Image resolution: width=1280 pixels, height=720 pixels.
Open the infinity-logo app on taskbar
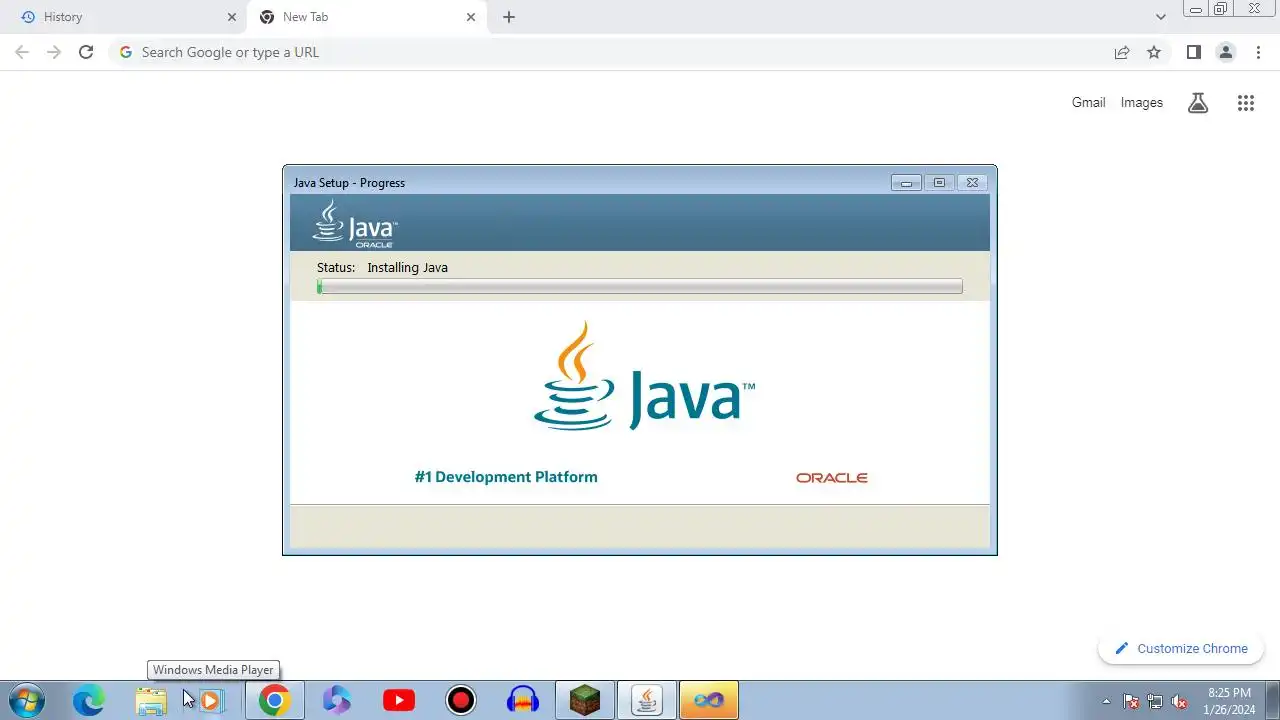pos(709,700)
